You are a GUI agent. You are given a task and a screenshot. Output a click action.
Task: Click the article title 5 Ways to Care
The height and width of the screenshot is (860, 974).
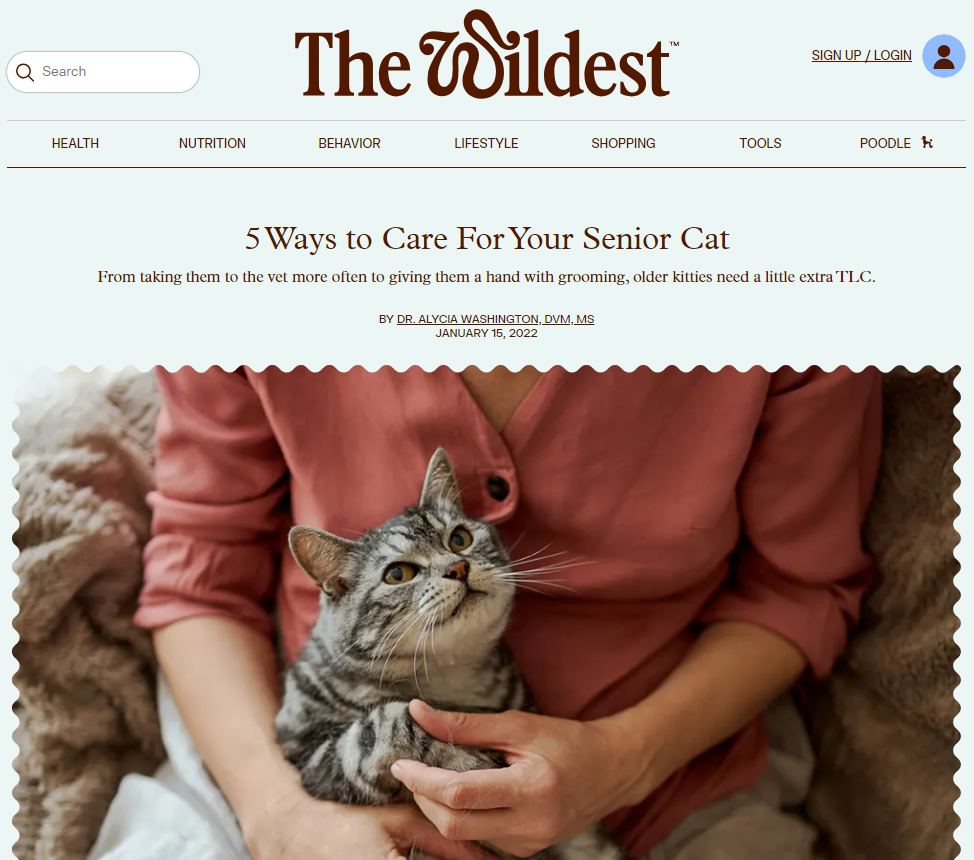pyautogui.click(x=487, y=239)
